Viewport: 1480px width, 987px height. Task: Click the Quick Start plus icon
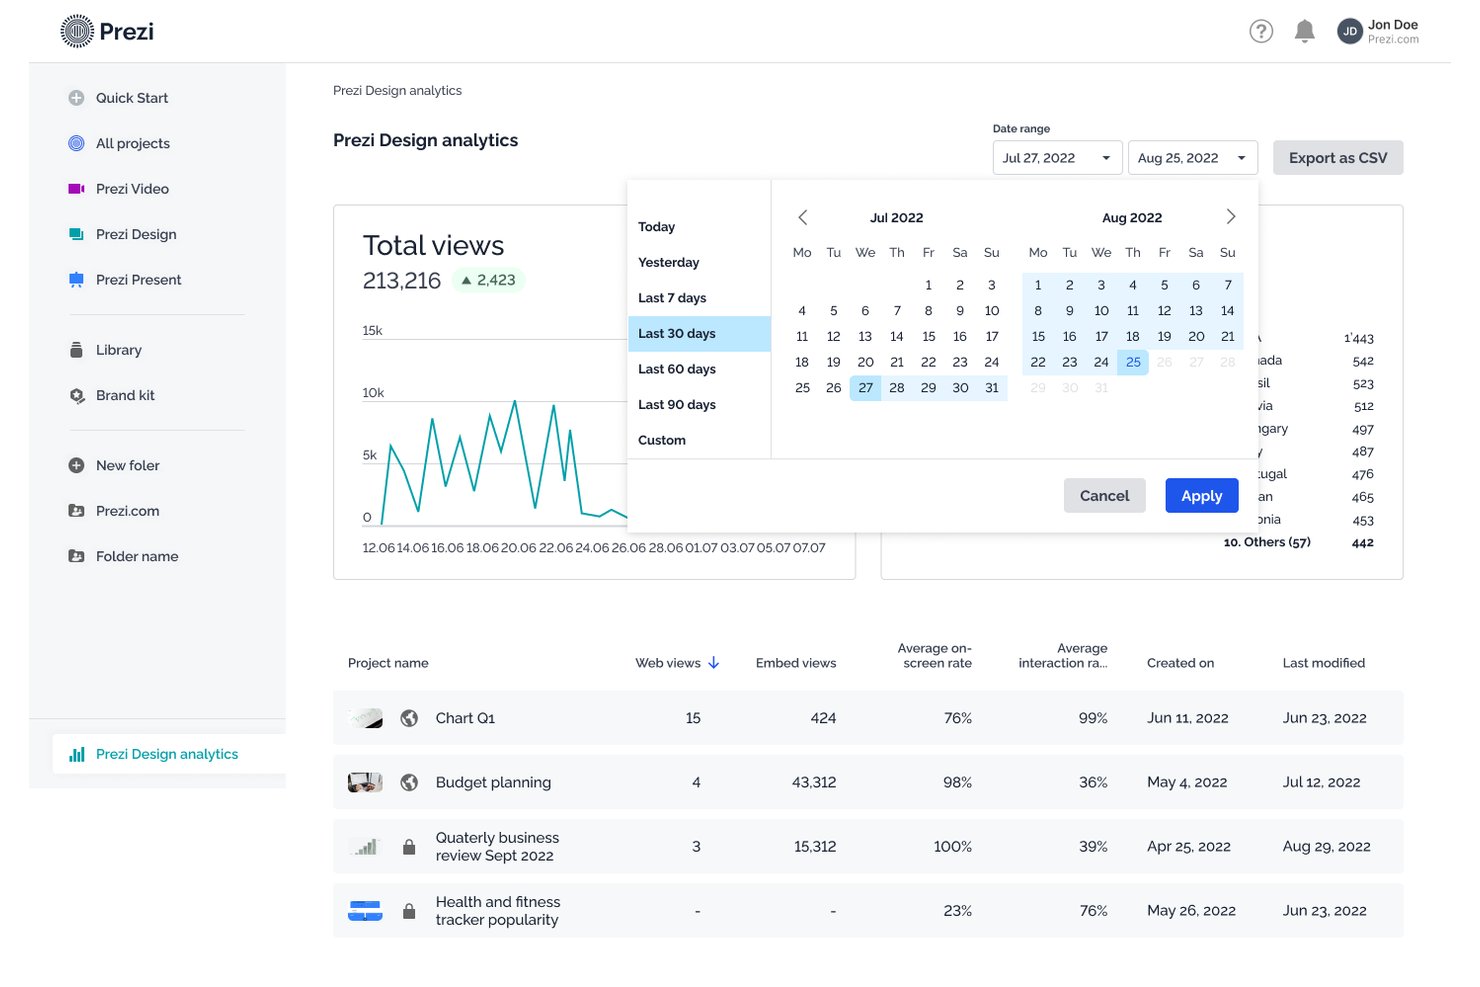(76, 98)
